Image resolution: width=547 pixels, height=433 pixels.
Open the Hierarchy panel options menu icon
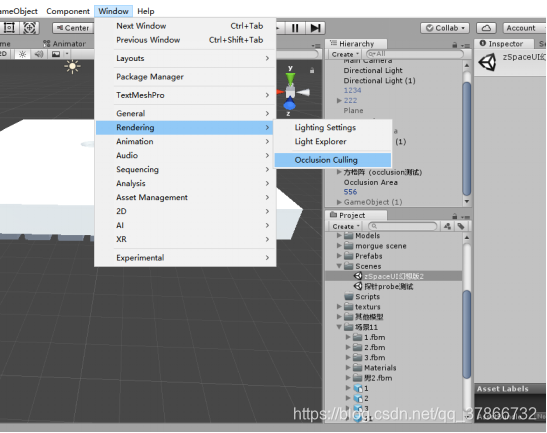click(x=465, y=45)
